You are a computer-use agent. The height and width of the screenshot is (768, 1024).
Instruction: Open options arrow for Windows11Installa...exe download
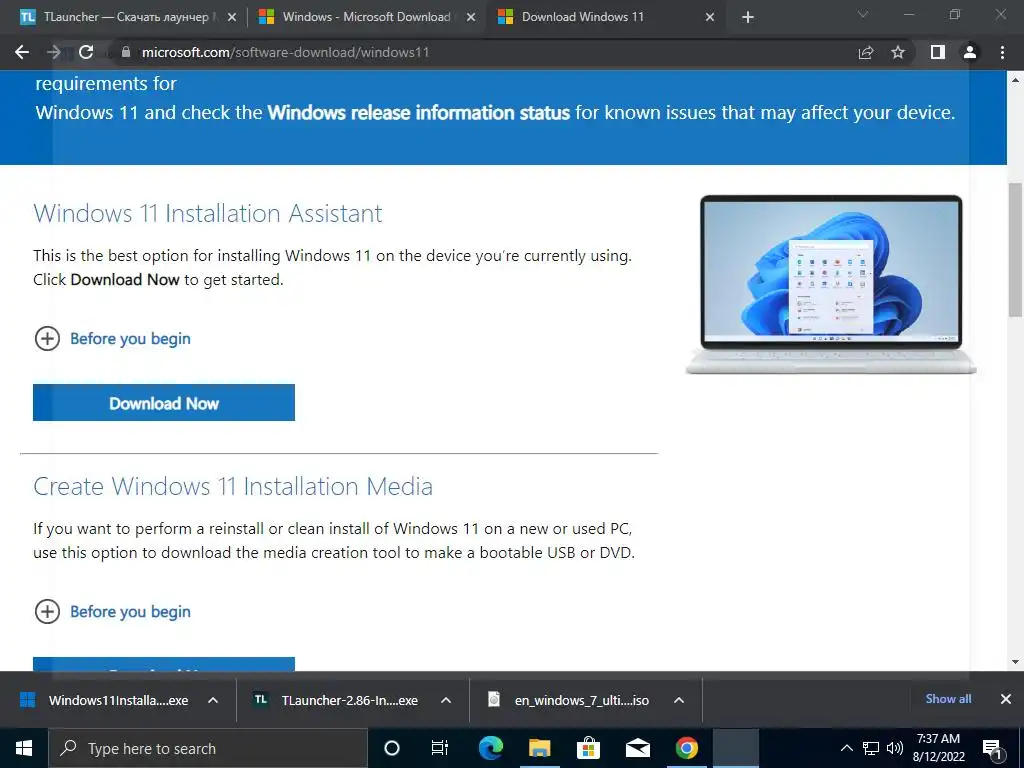point(213,700)
